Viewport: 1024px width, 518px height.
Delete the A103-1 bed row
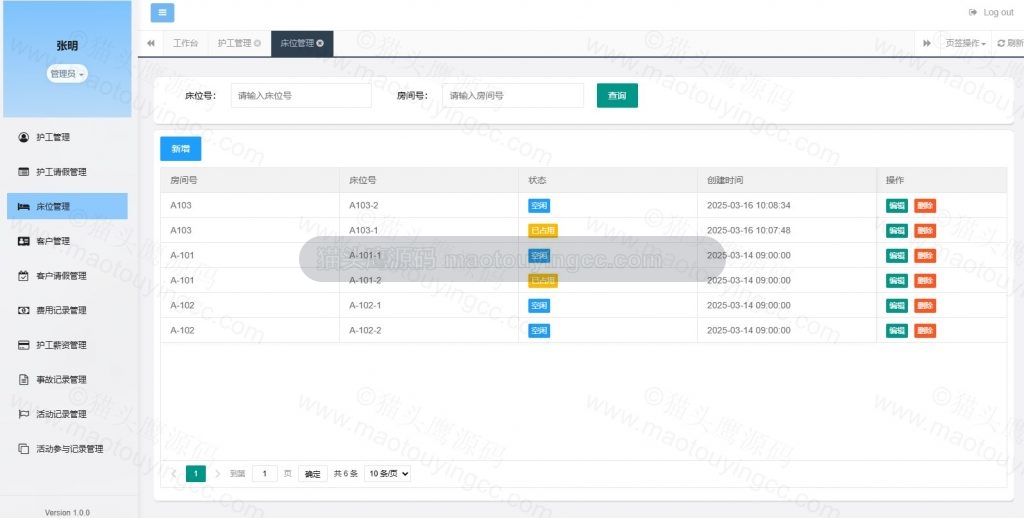click(925, 231)
